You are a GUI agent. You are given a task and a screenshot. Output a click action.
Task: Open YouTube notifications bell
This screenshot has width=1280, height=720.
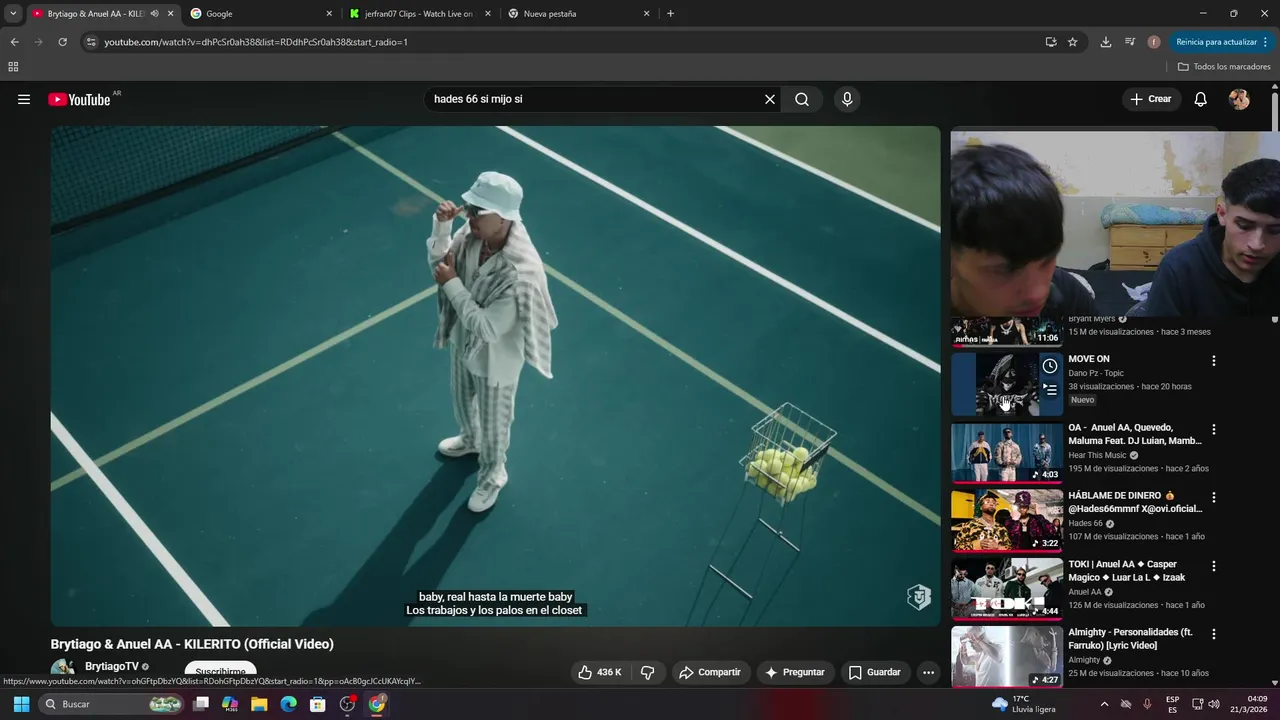tap(1201, 99)
